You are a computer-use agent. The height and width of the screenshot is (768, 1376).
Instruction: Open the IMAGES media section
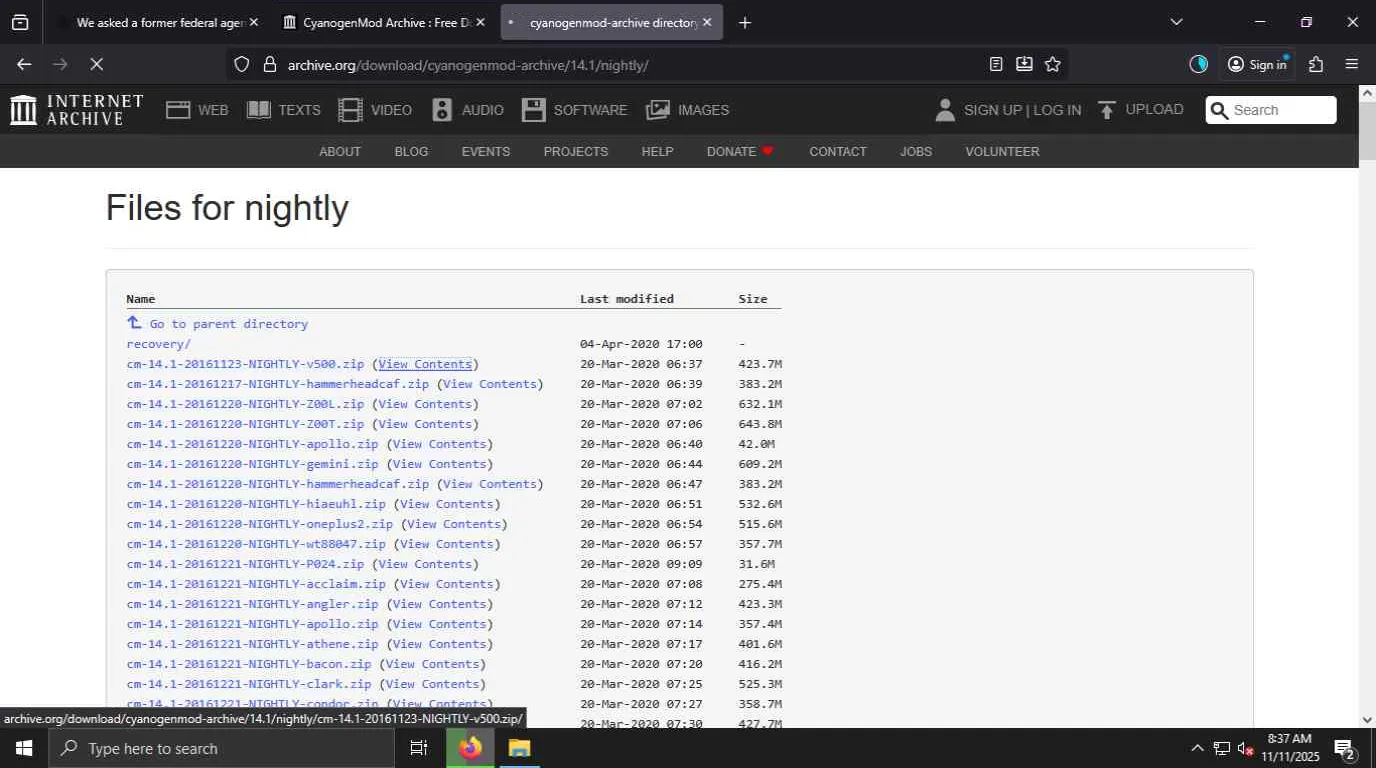click(688, 110)
